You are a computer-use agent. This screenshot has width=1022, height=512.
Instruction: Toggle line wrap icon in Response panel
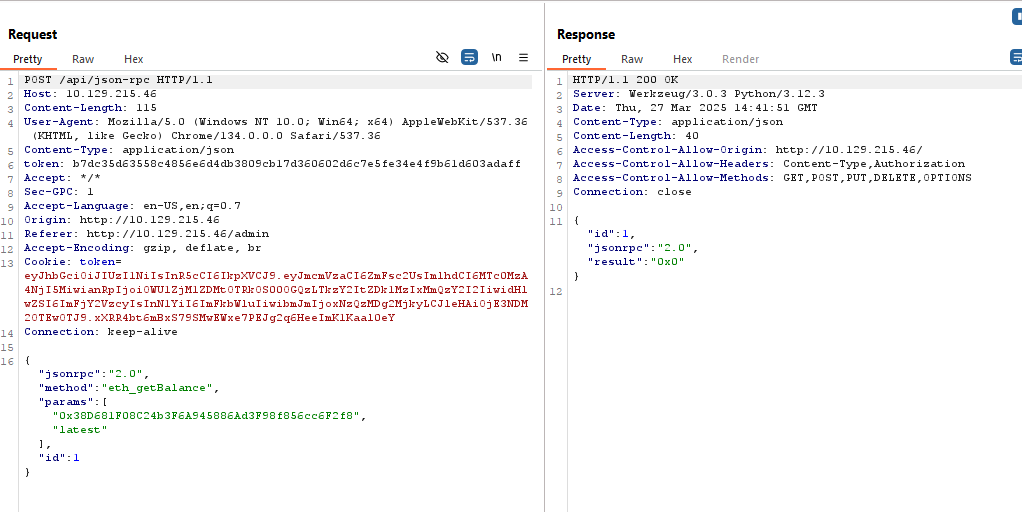[1016, 58]
